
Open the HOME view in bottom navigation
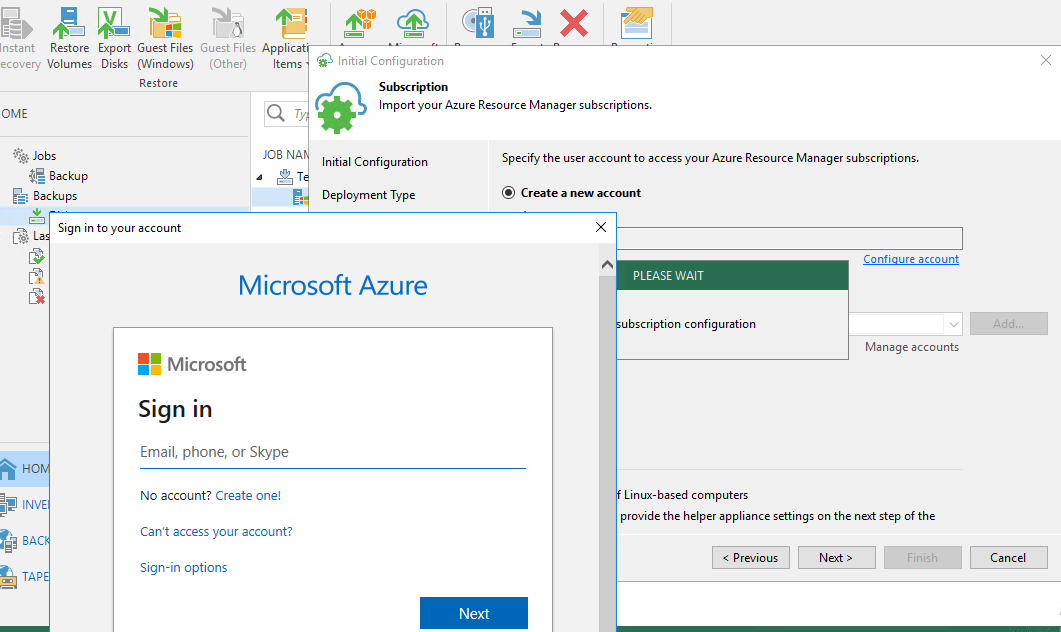24,468
